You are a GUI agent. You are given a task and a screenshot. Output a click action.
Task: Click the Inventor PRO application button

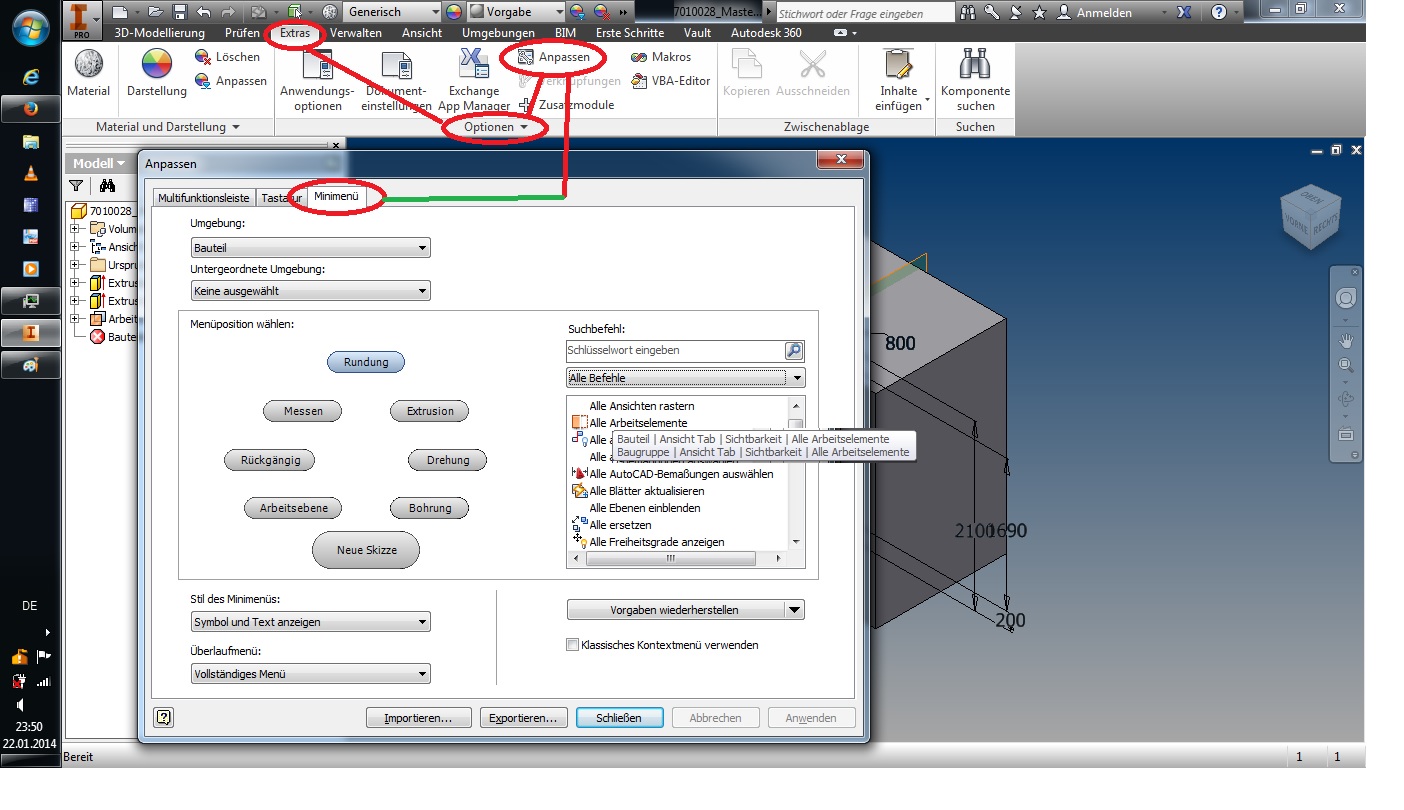click(x=82, y=20)
